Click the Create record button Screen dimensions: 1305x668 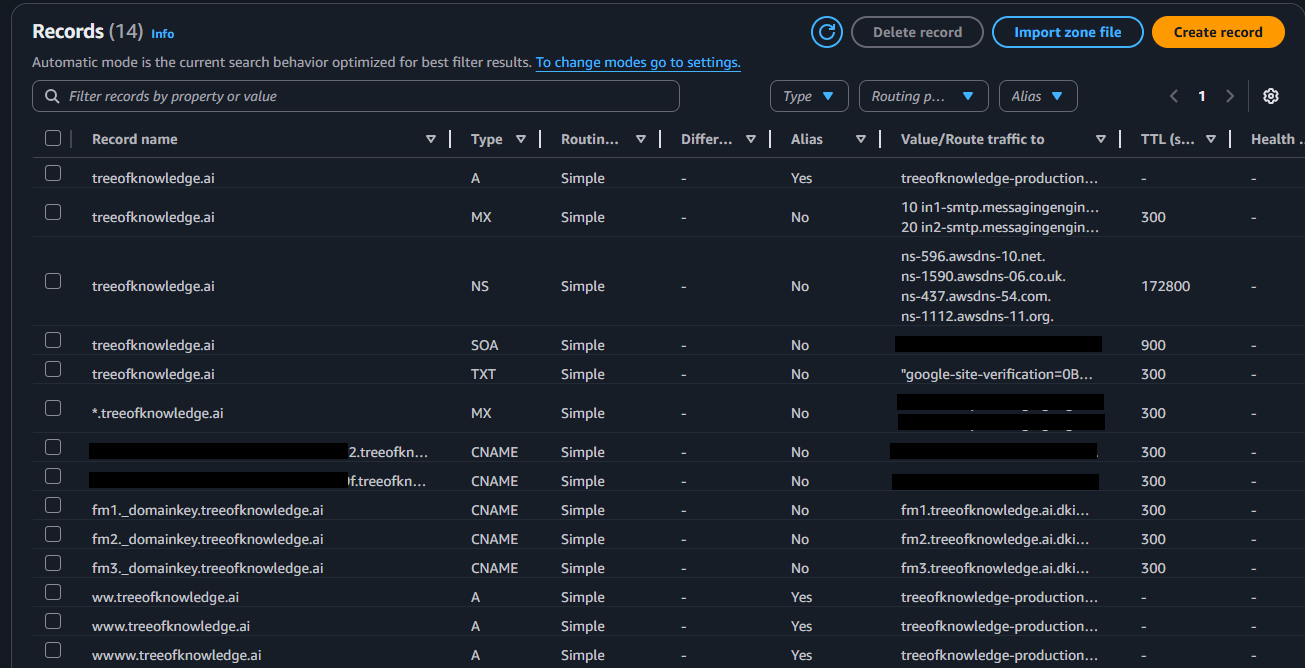click(x=1217, y=32)
